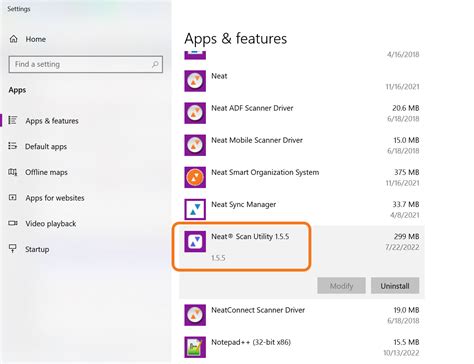Open Video playback settings
474x364 pixels.
[51, 224]
